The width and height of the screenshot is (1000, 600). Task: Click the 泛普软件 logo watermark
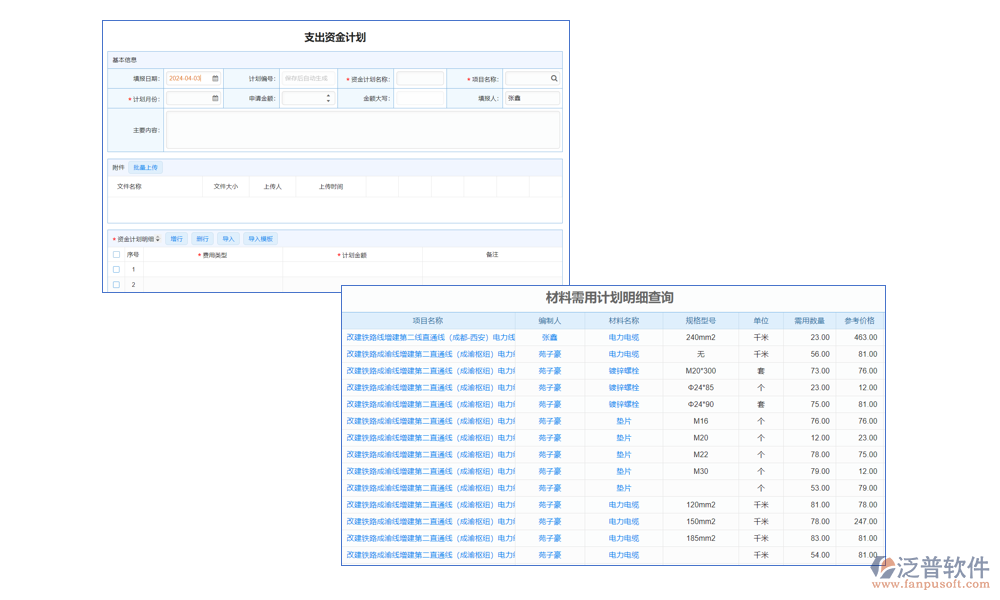[929, 573]
